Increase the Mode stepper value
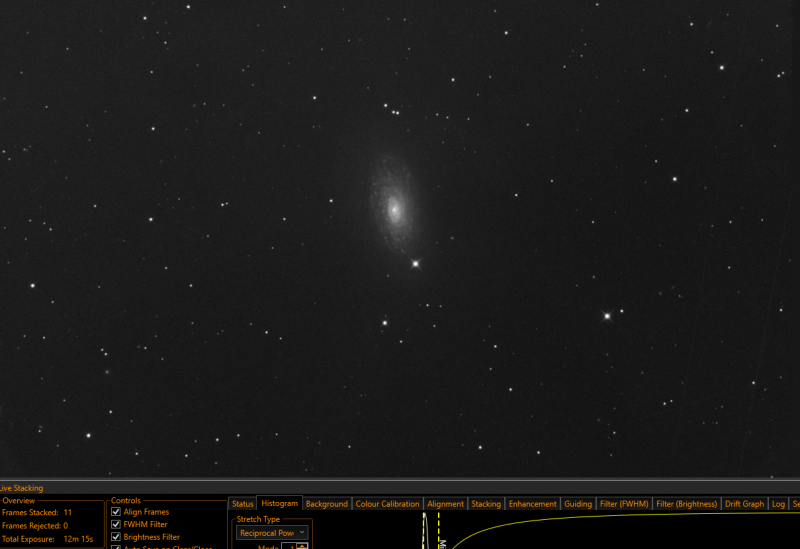Image resolution: width=800 pixels, height=549 pixels. point(302,545)
